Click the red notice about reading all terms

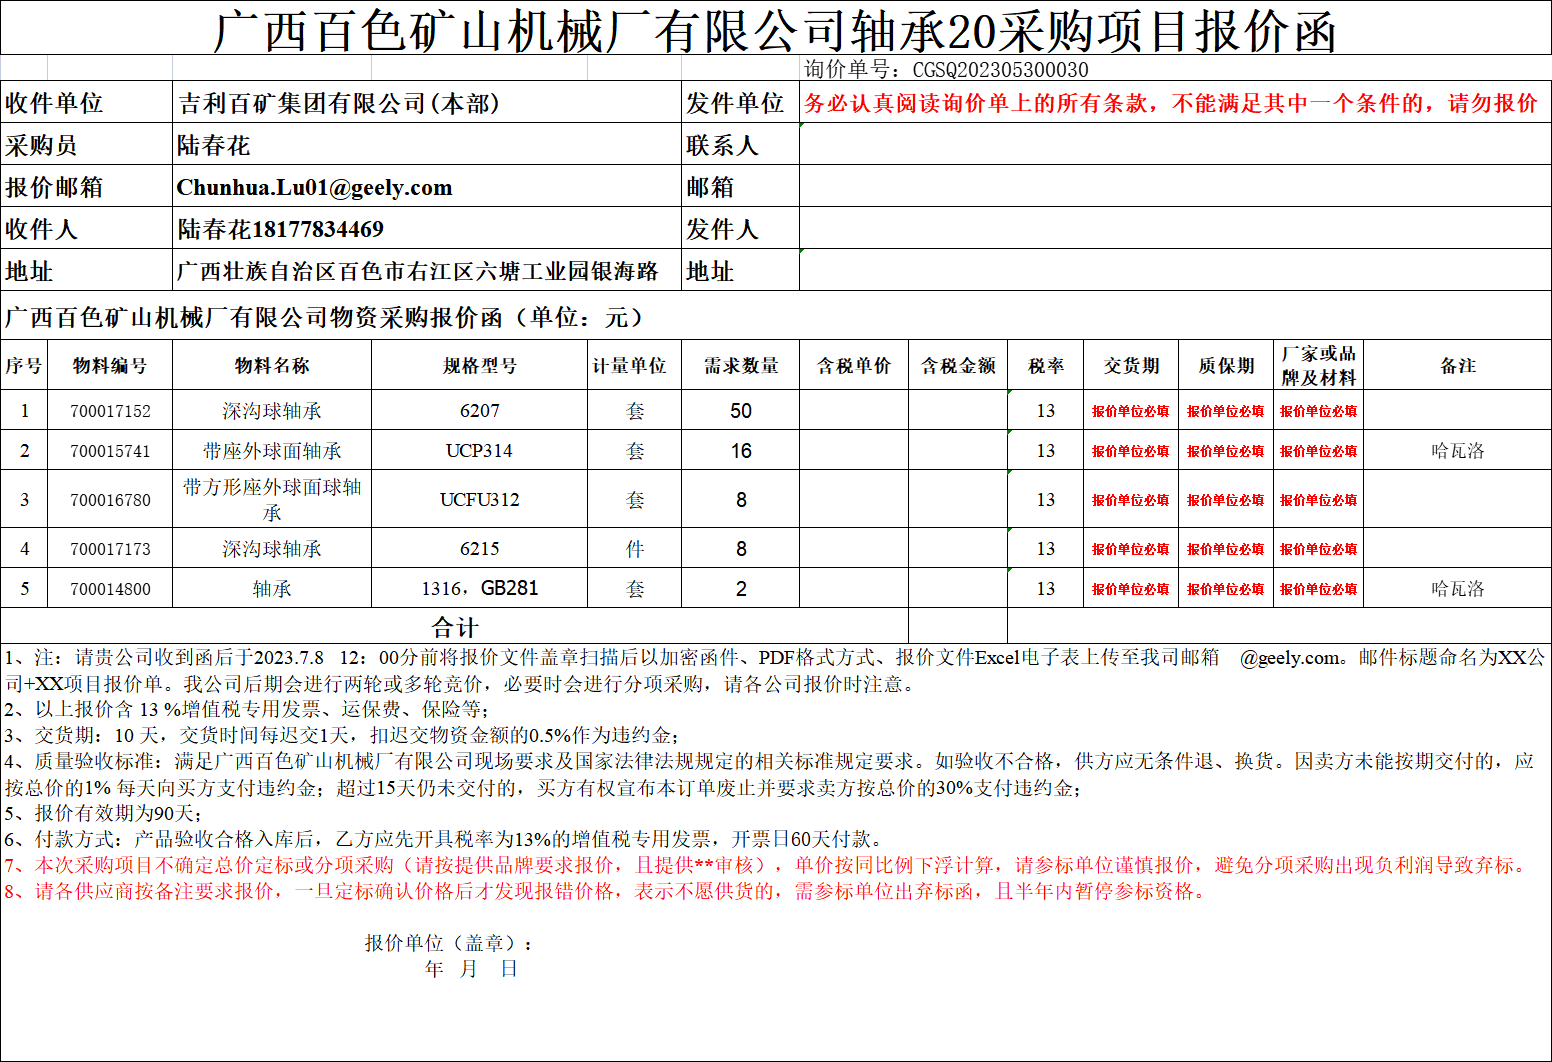coord(1171,103)
